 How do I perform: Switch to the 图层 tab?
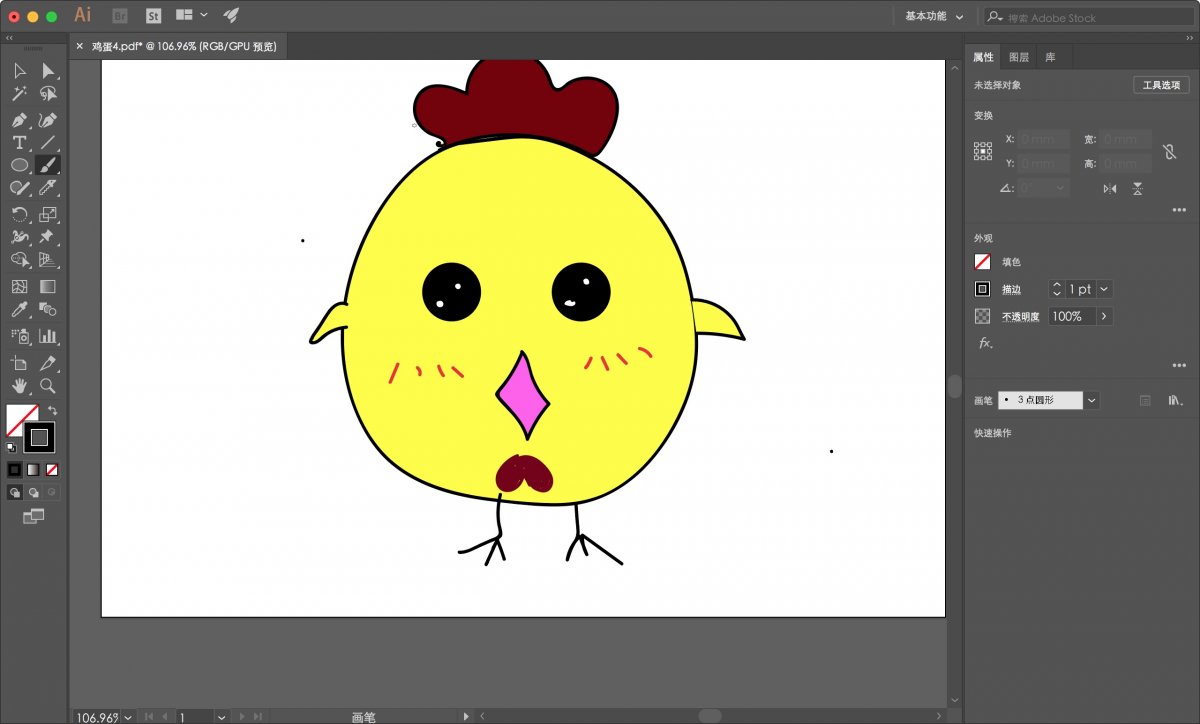pos(1019,57)
